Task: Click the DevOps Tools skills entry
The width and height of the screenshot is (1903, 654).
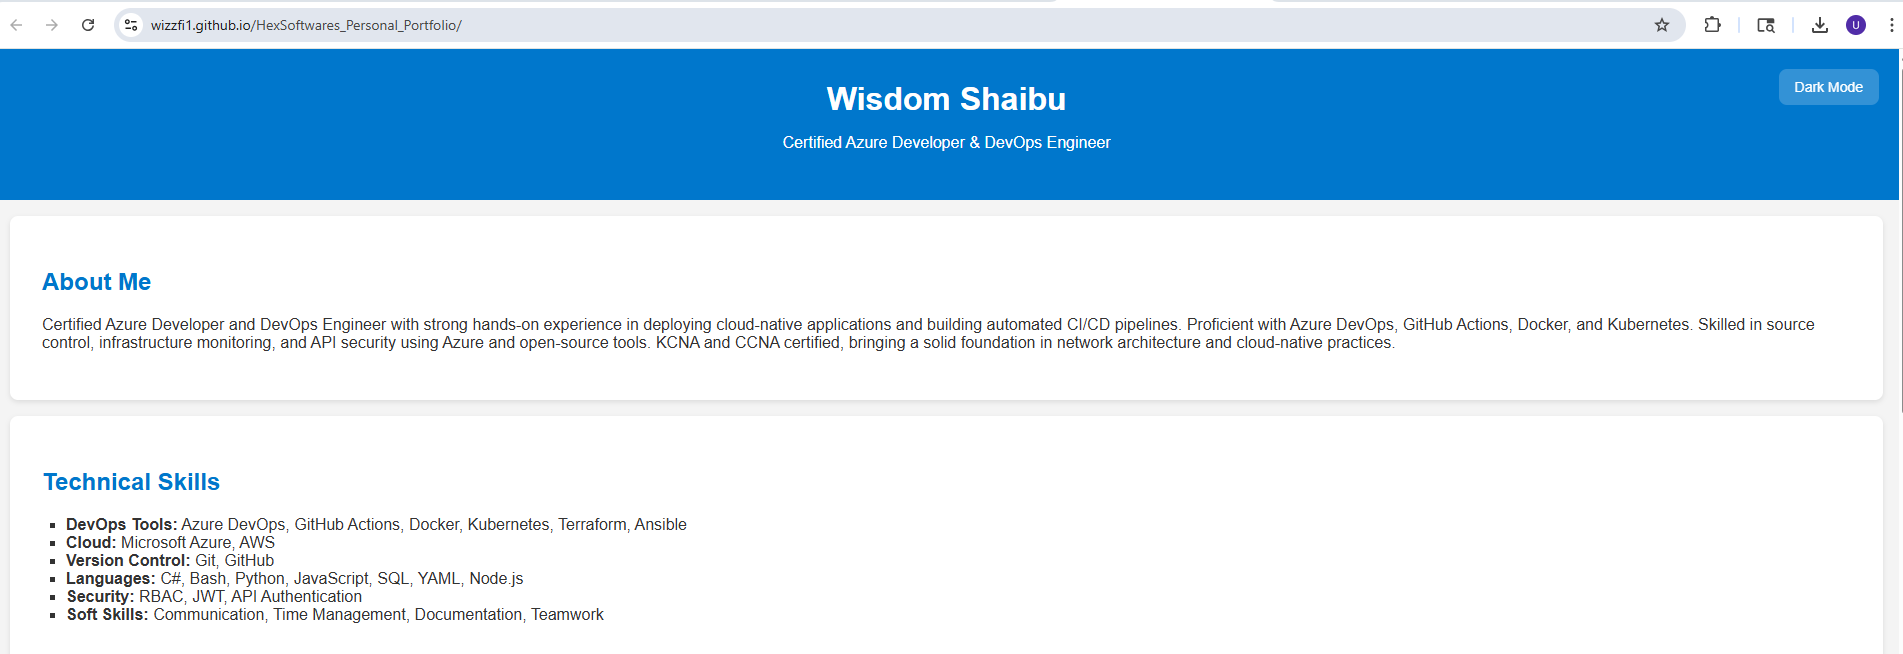Action: 376,524
